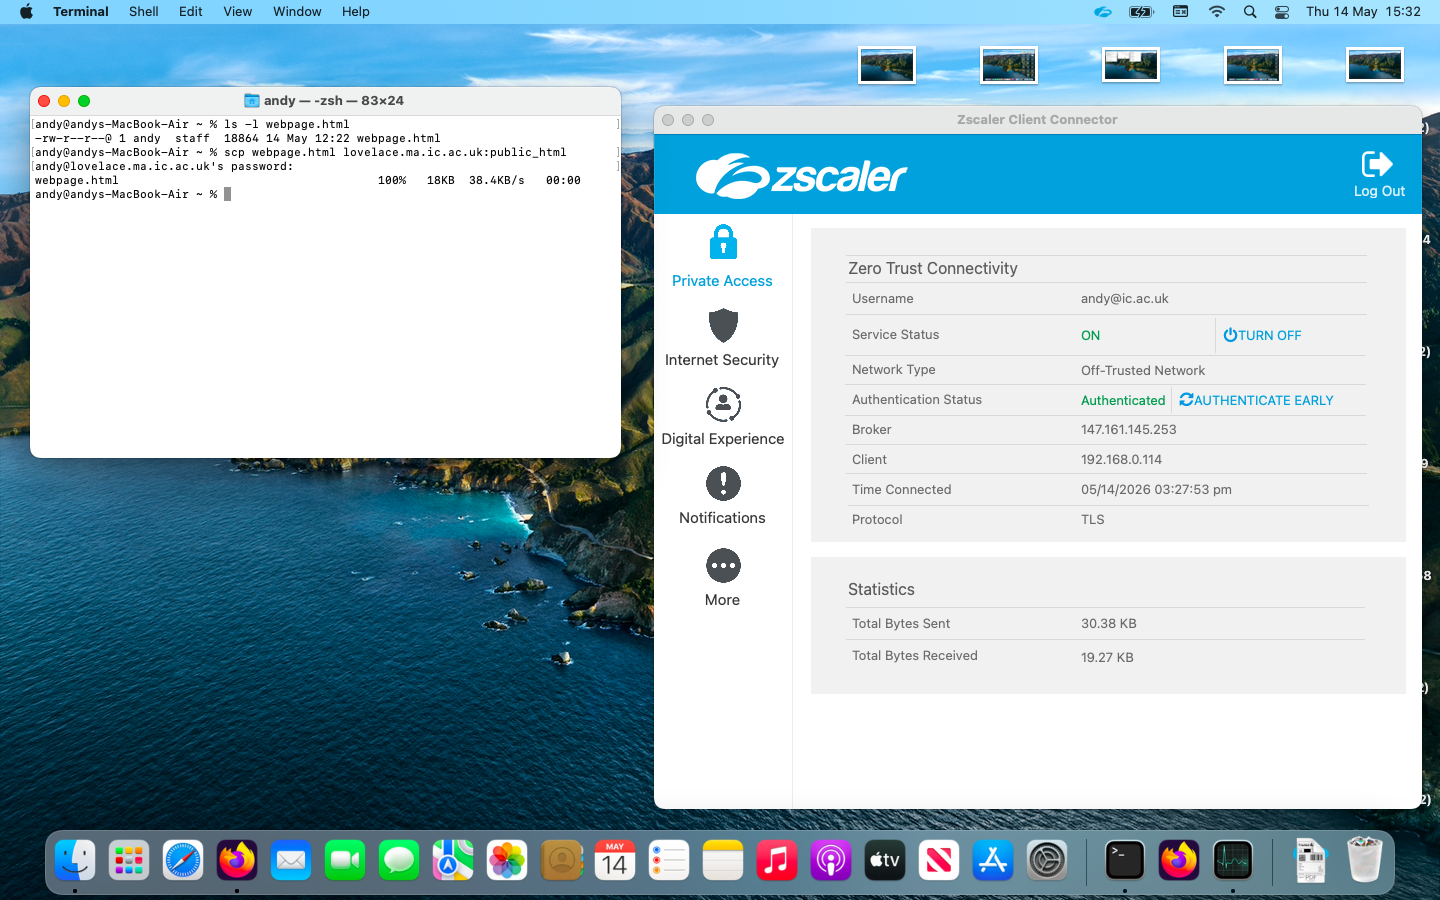Open Notes from the Dock
This screenshot has width=1440, height=900.
(723, 860)
